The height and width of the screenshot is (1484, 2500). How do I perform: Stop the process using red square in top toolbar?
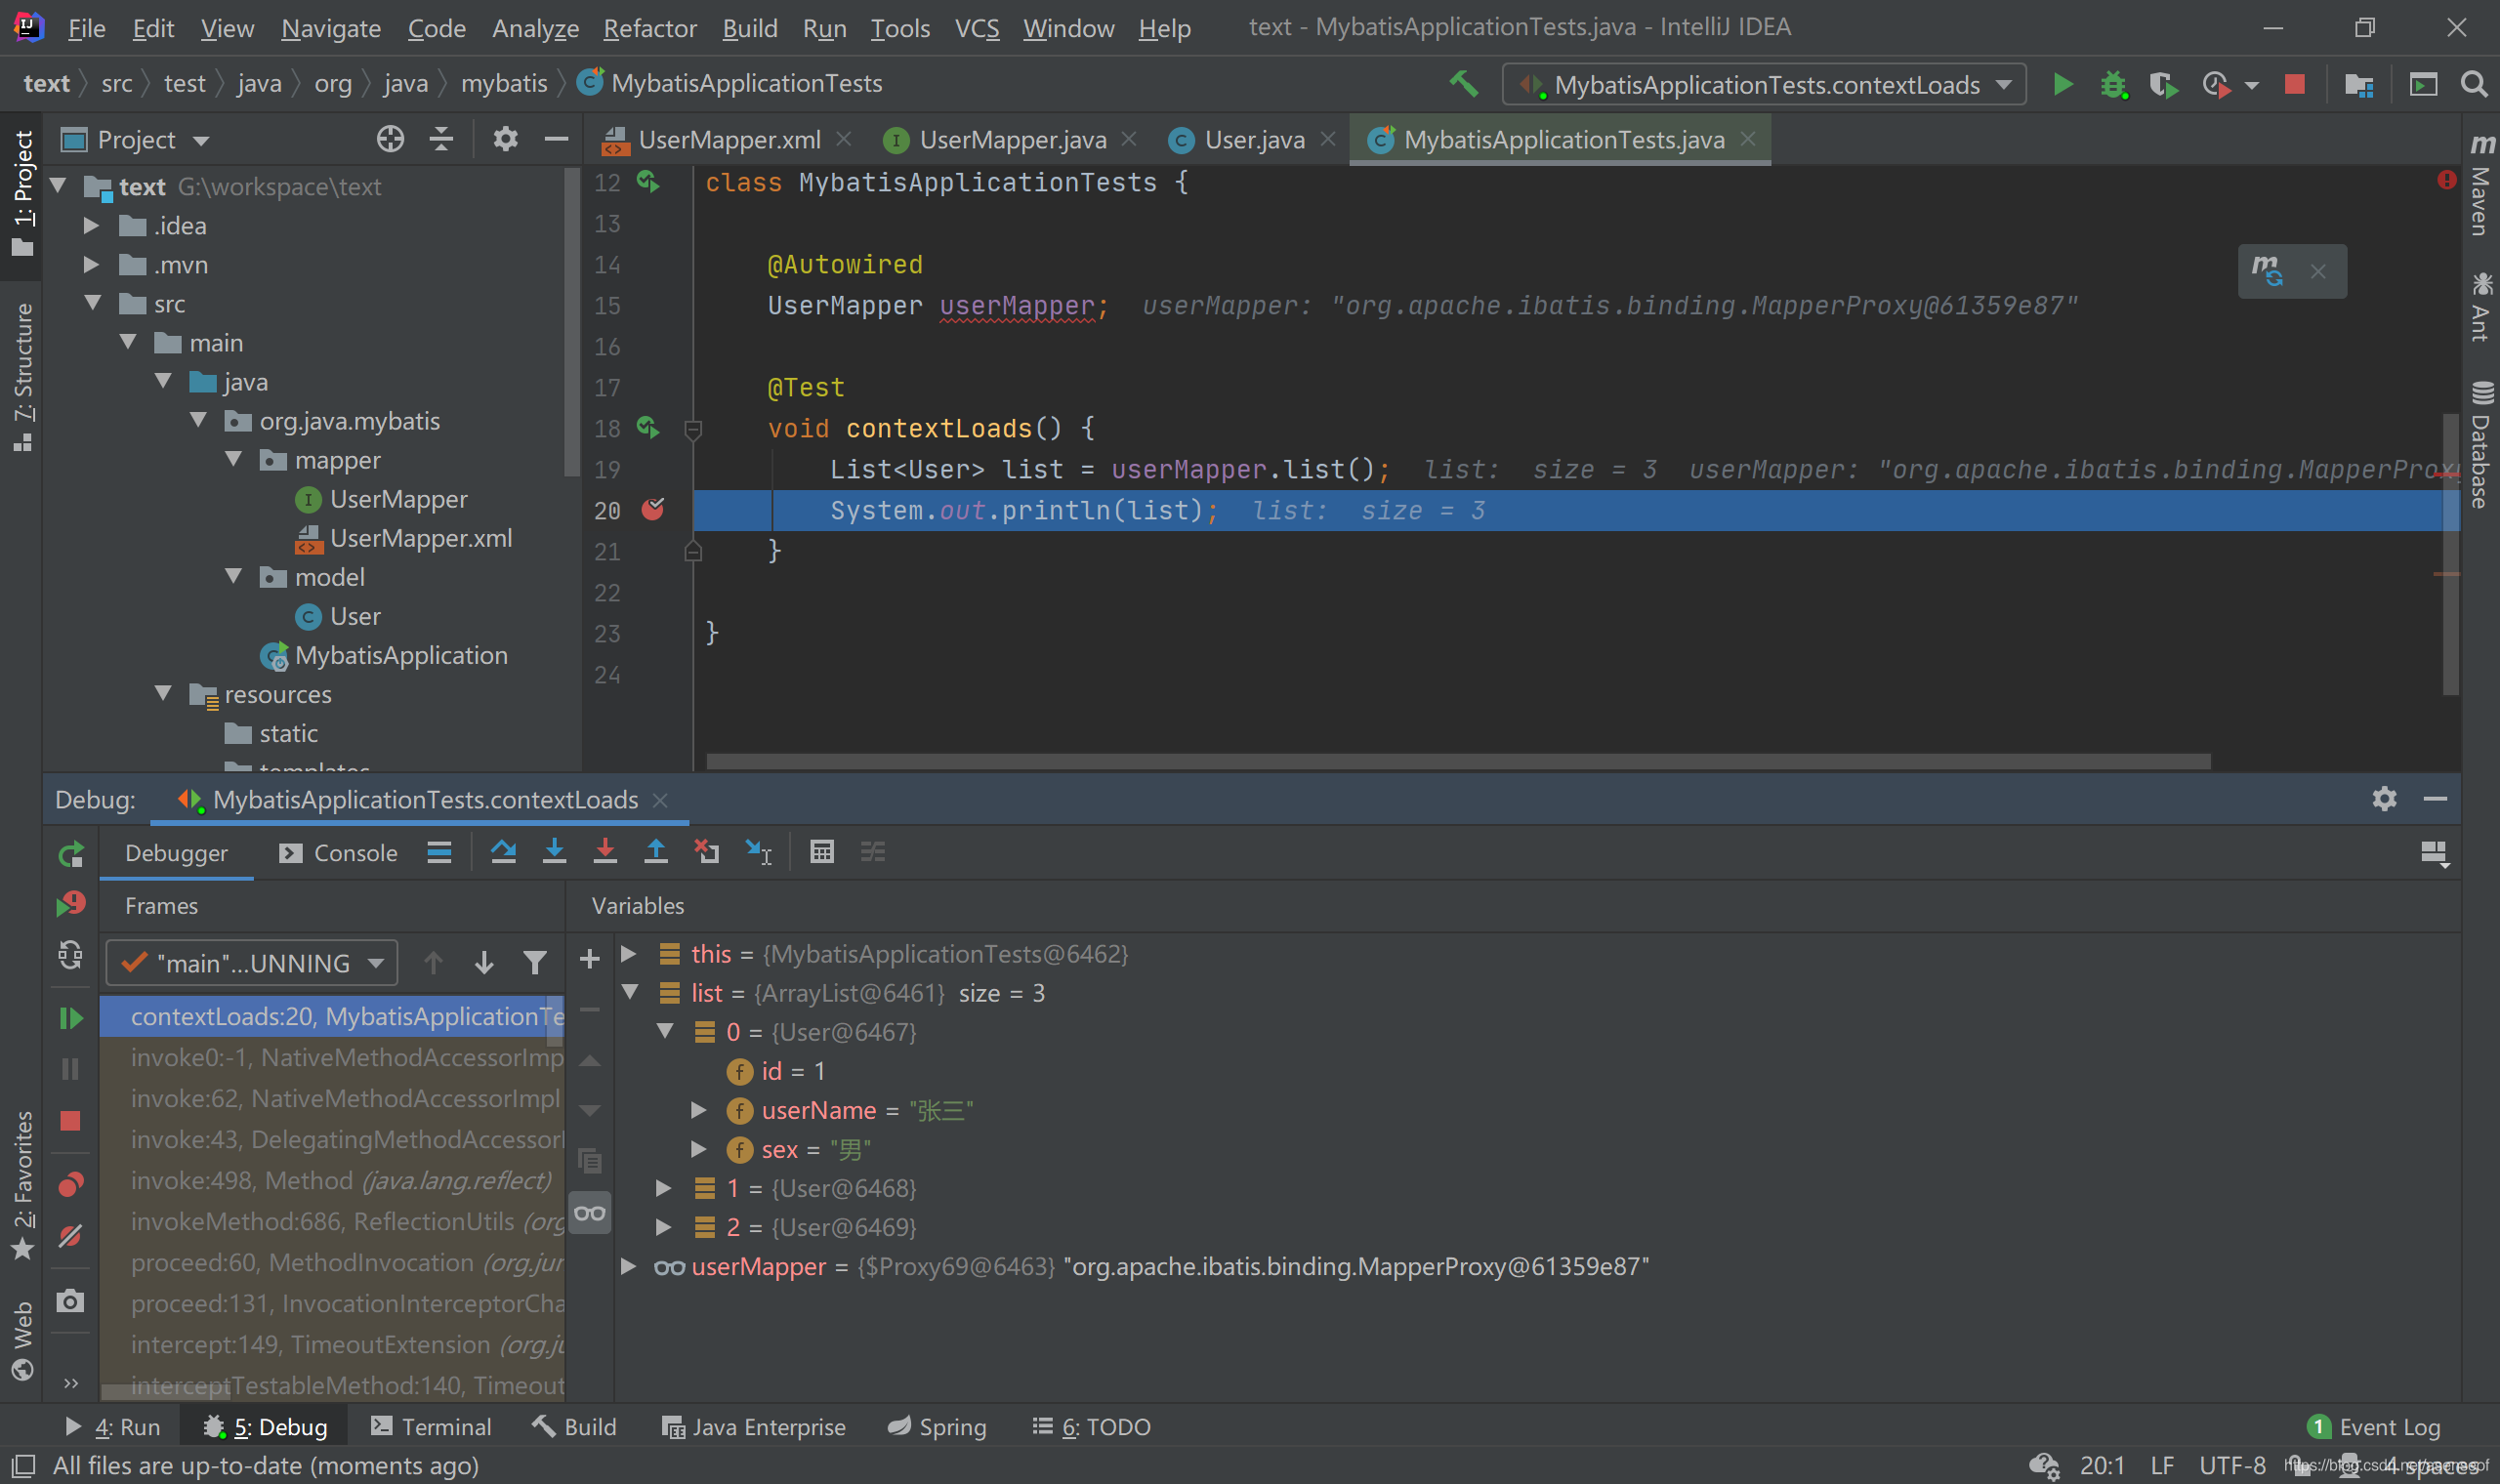tap(2295, 84)
